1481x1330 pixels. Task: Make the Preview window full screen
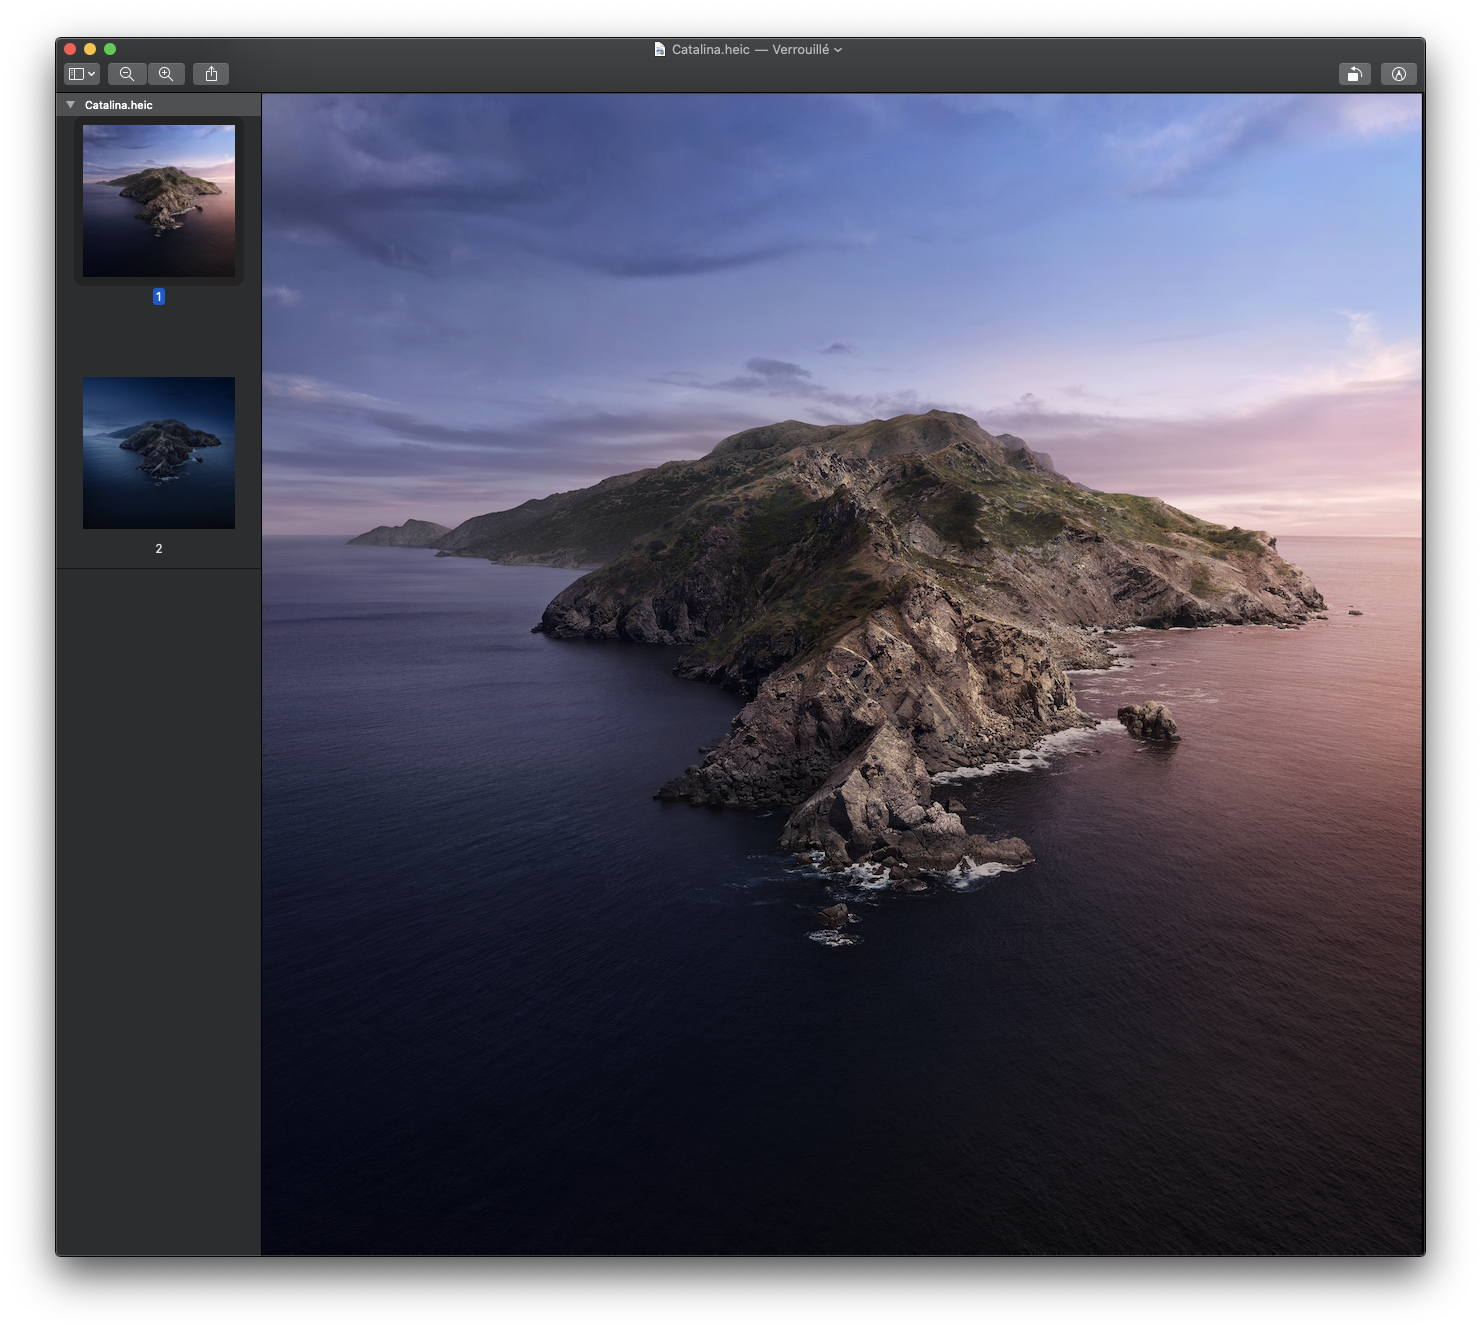[110, 49]
